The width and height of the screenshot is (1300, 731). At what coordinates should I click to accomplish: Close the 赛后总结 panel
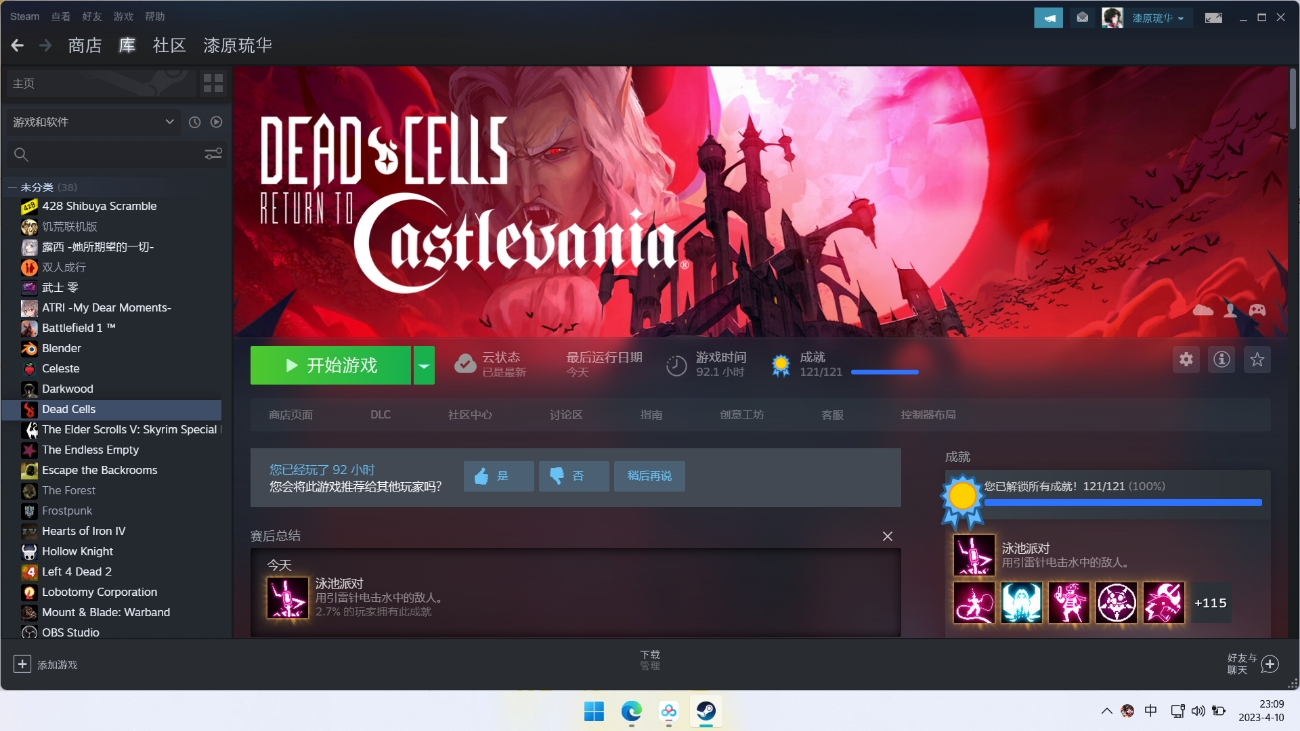[x=887, y=536]
